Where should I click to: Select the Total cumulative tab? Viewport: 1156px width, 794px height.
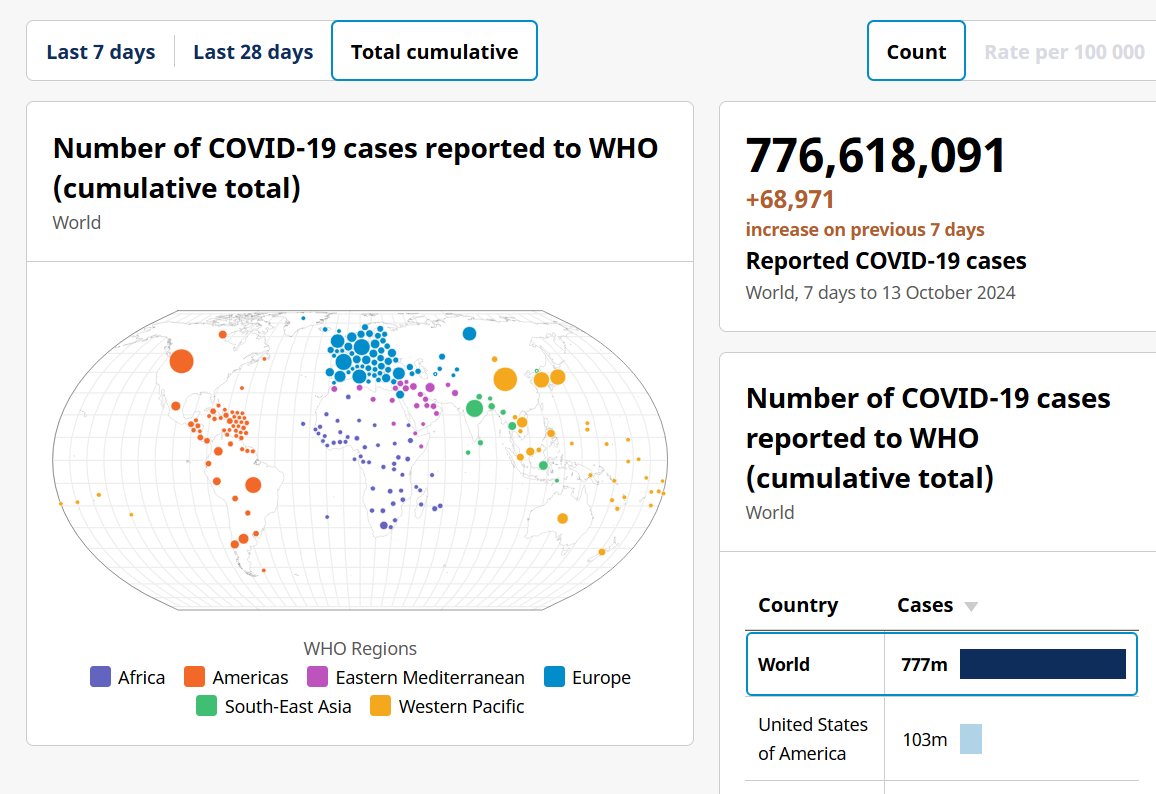point(434,52)
